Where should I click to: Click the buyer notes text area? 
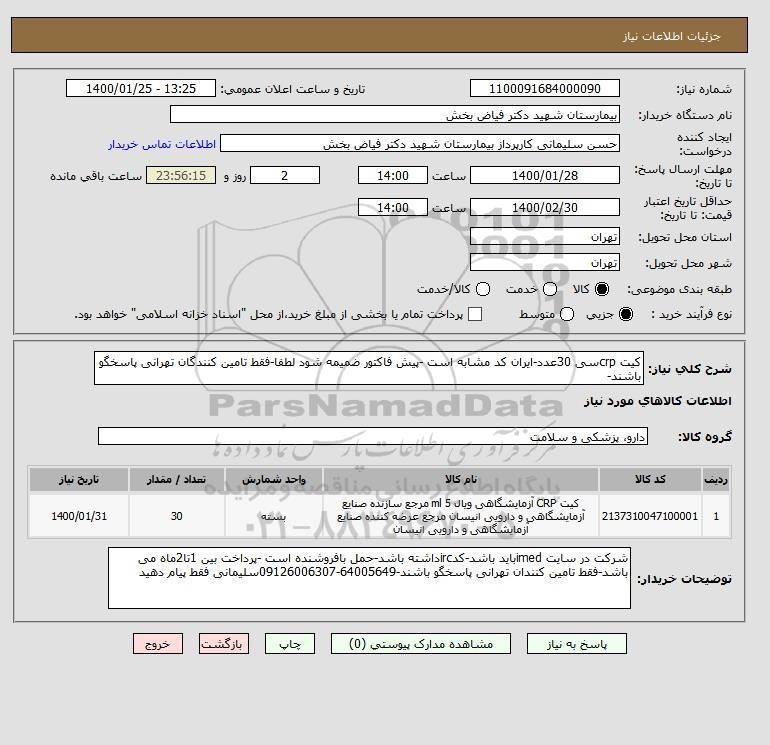369,578
